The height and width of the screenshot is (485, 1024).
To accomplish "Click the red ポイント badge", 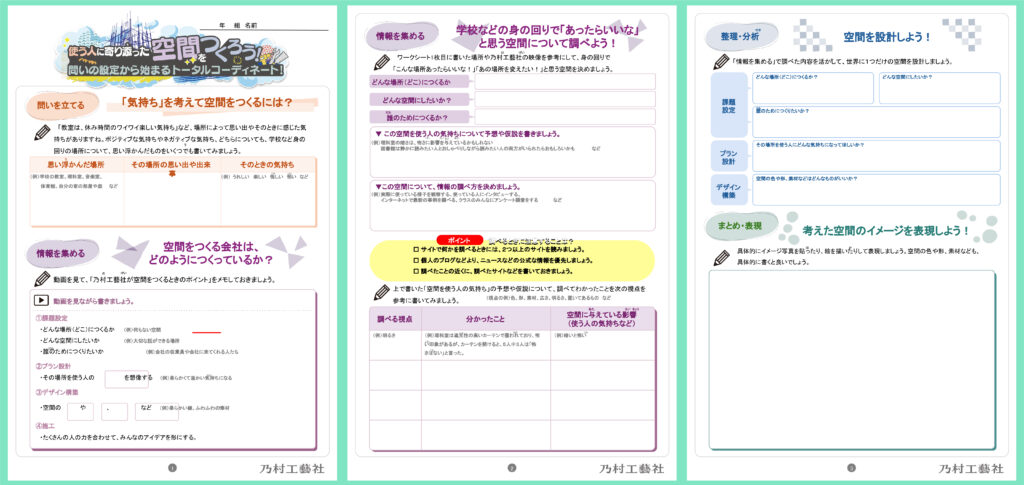I will [x=460, y=240].
